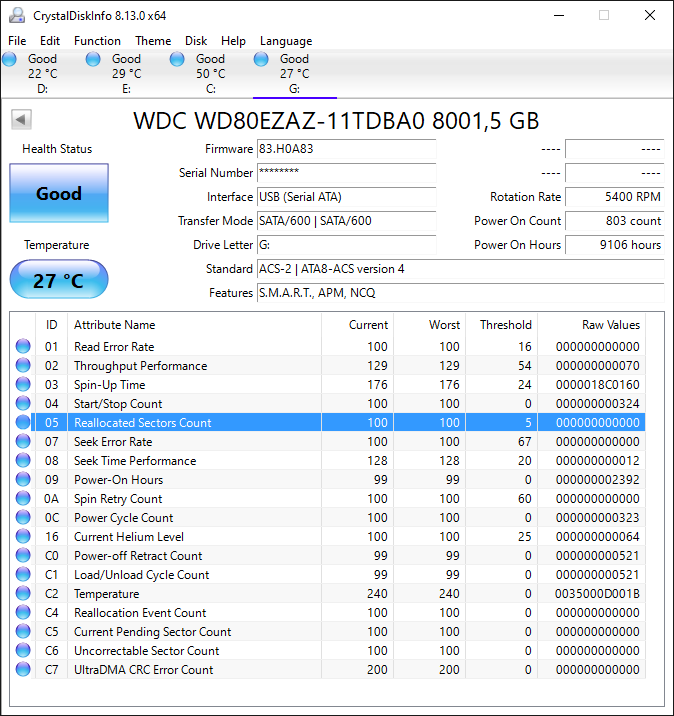Select disk D: at 22 °C
The width and height of the screenshot is (674, 716).
tap(42, 74)
